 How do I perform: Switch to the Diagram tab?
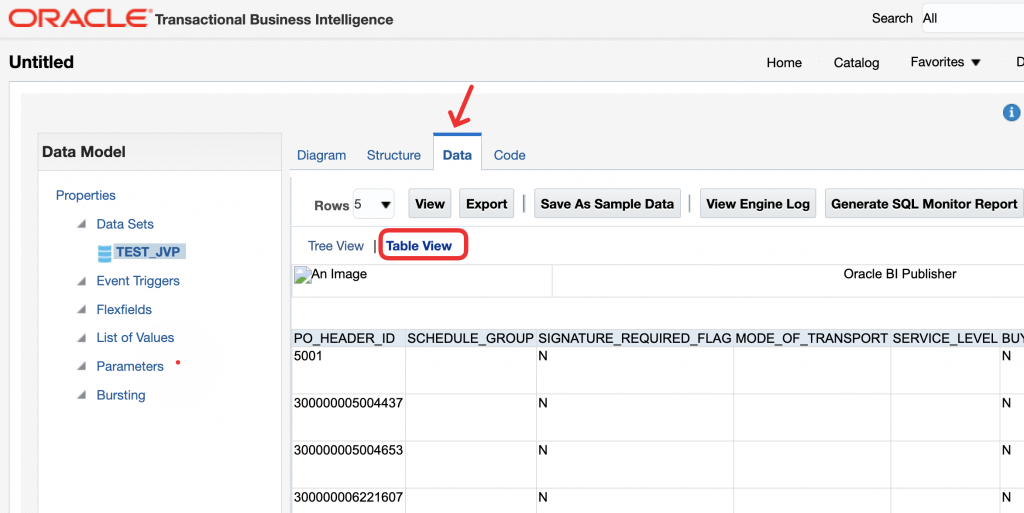pyautogui.click(x=321, y=155)
